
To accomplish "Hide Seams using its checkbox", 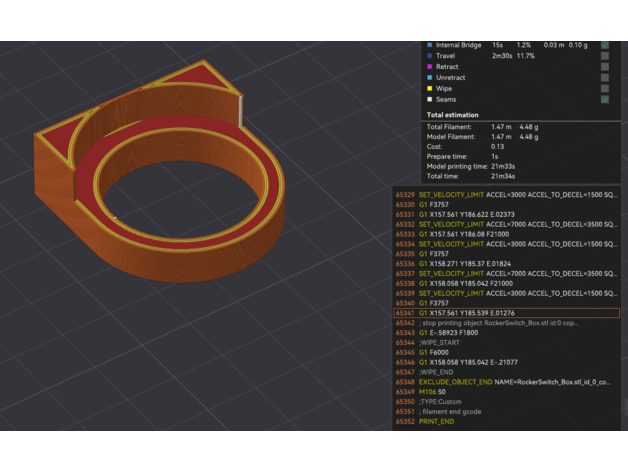I will coord(605,99).
